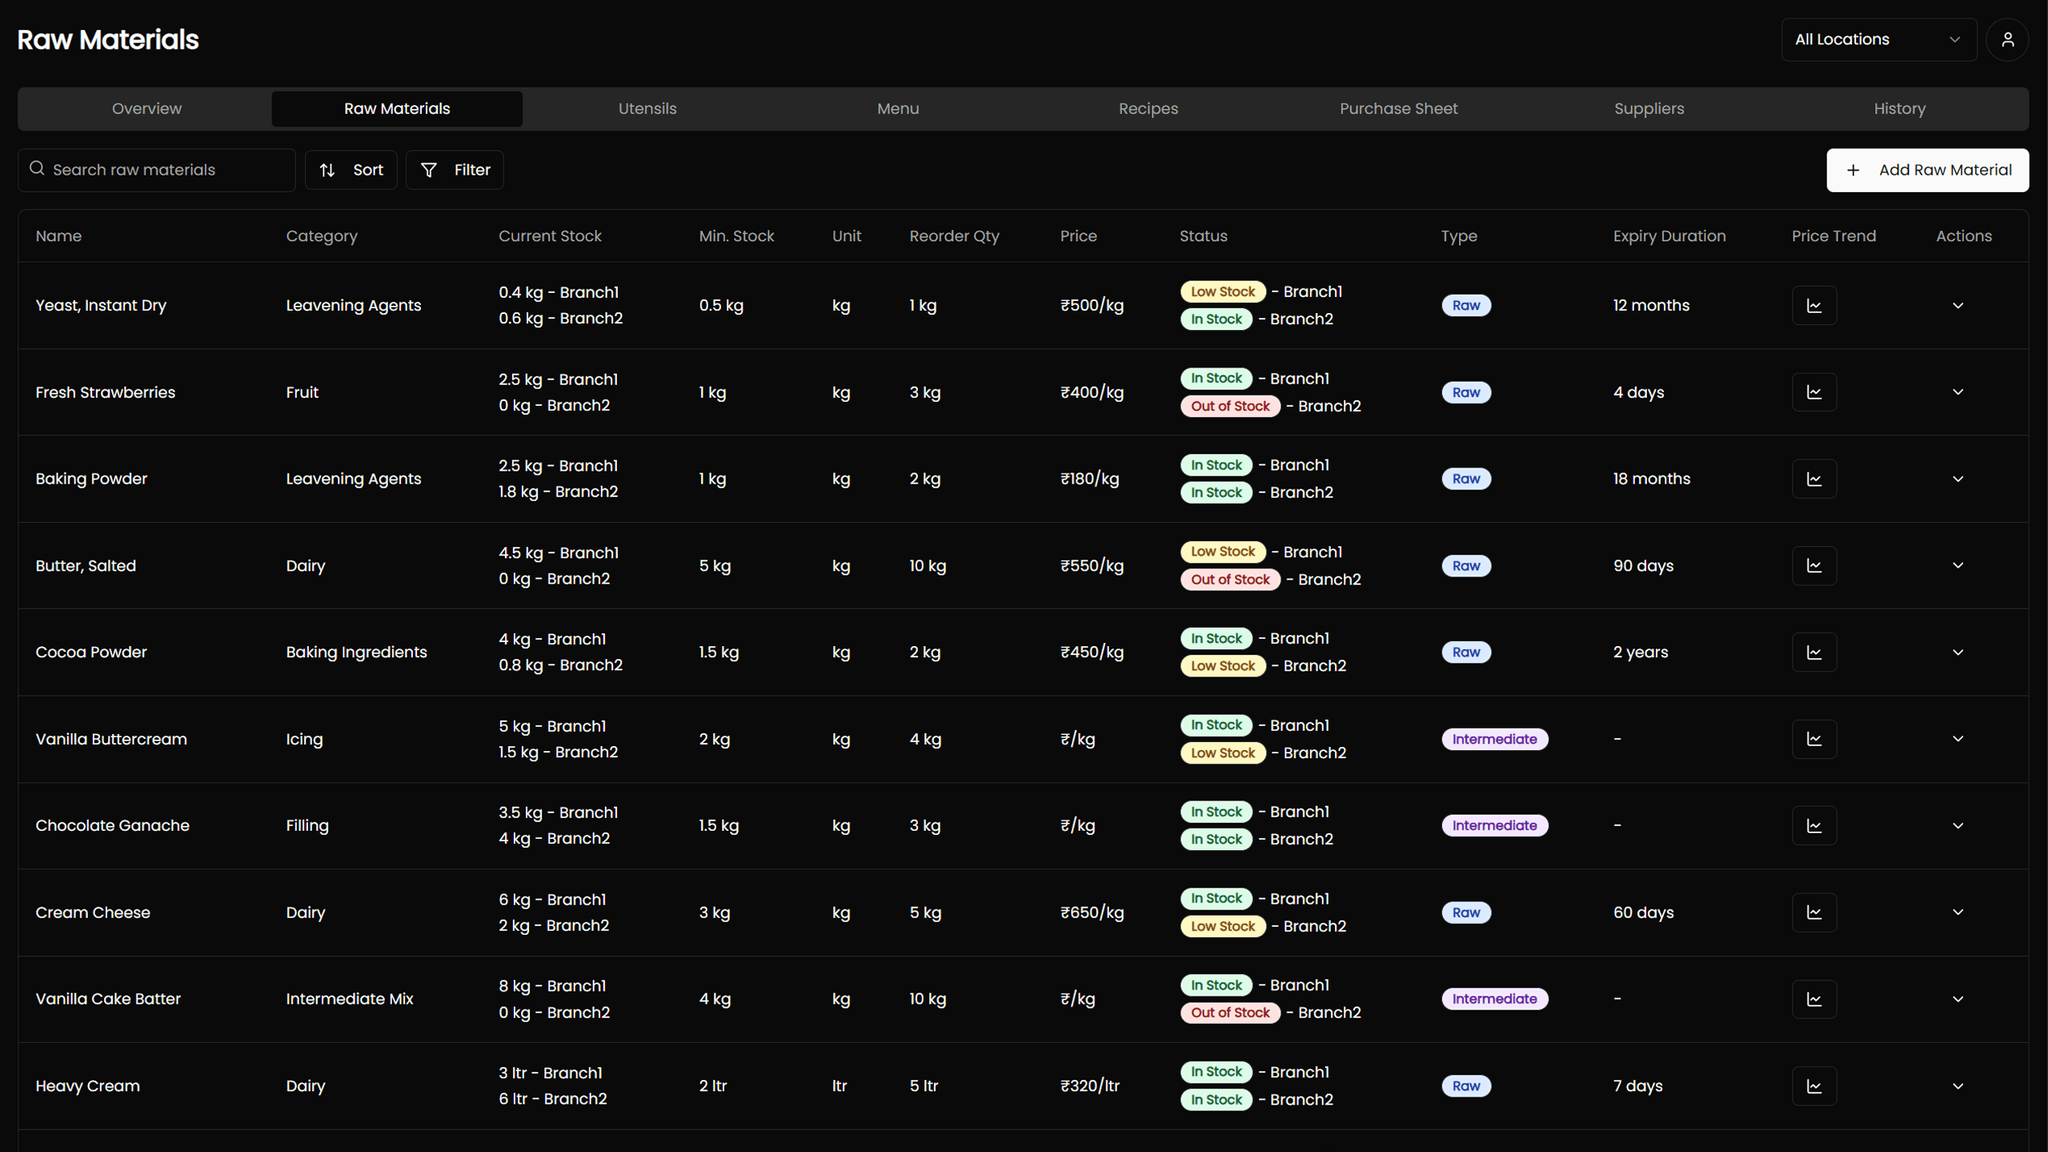Screen dimensions: 2048x1152
Task: Expand actions chevron for Vanilla Cake Batter
Action: (1957, 999)
